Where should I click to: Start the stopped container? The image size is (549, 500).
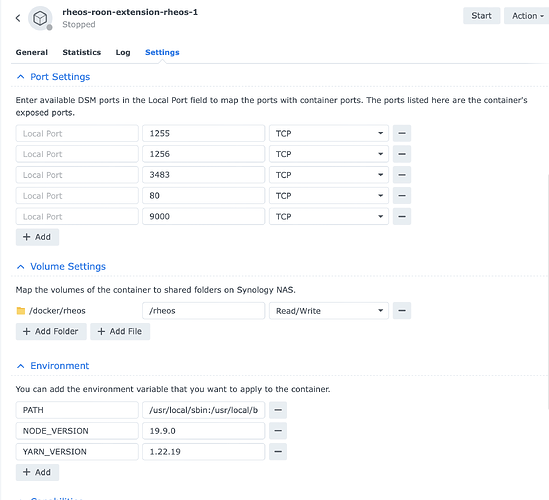click(x=481, y=16)
